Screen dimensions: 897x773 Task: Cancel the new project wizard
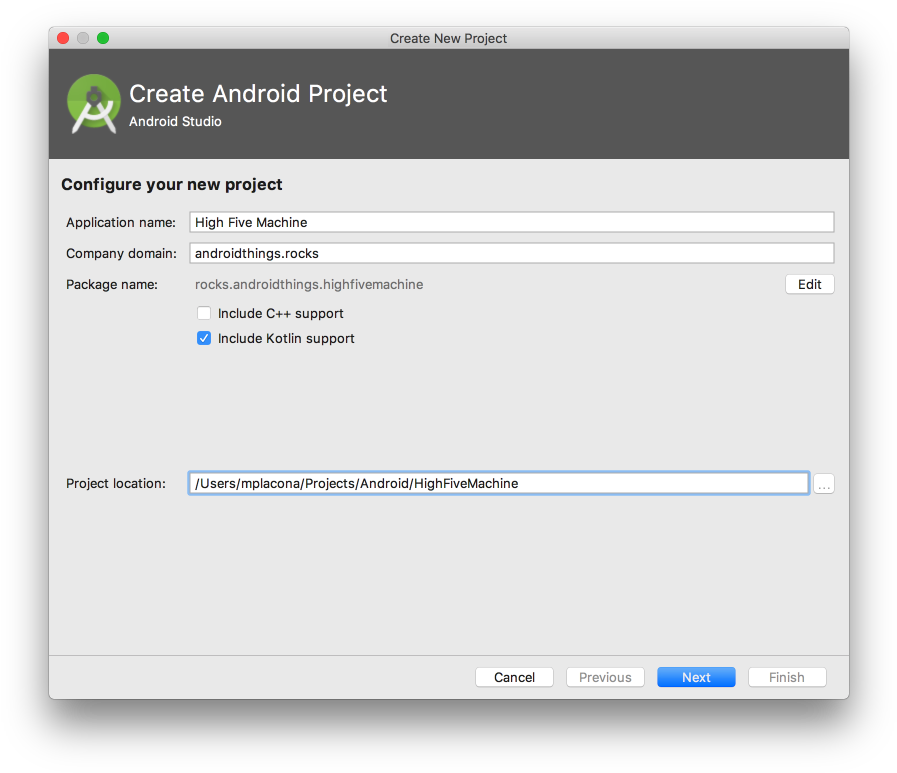click(x=514, y=677)
